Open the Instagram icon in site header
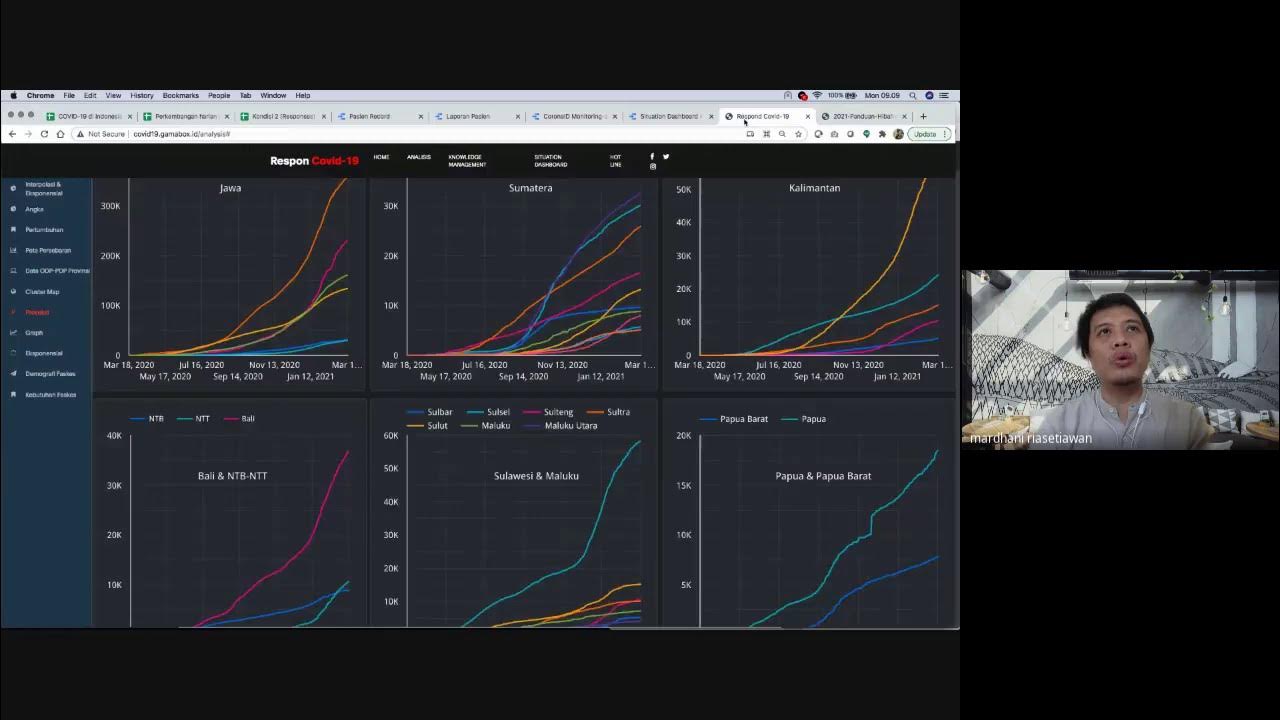1280x720 pixels. [652, 166]
